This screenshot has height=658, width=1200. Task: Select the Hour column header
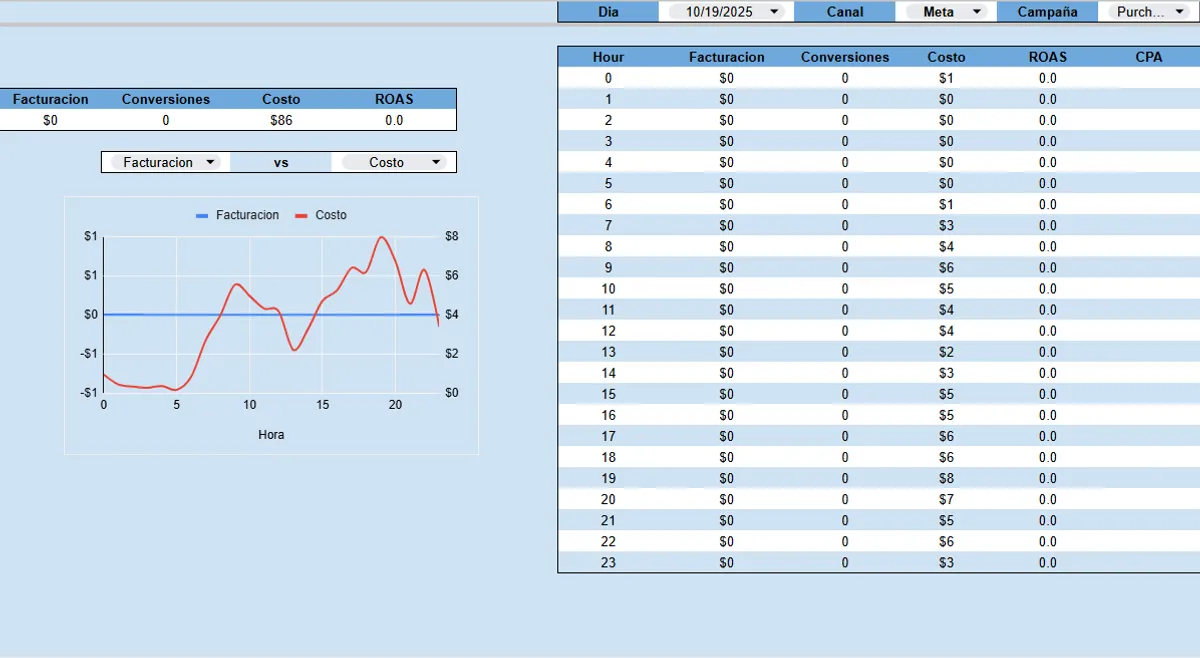[x=607, y=57]
